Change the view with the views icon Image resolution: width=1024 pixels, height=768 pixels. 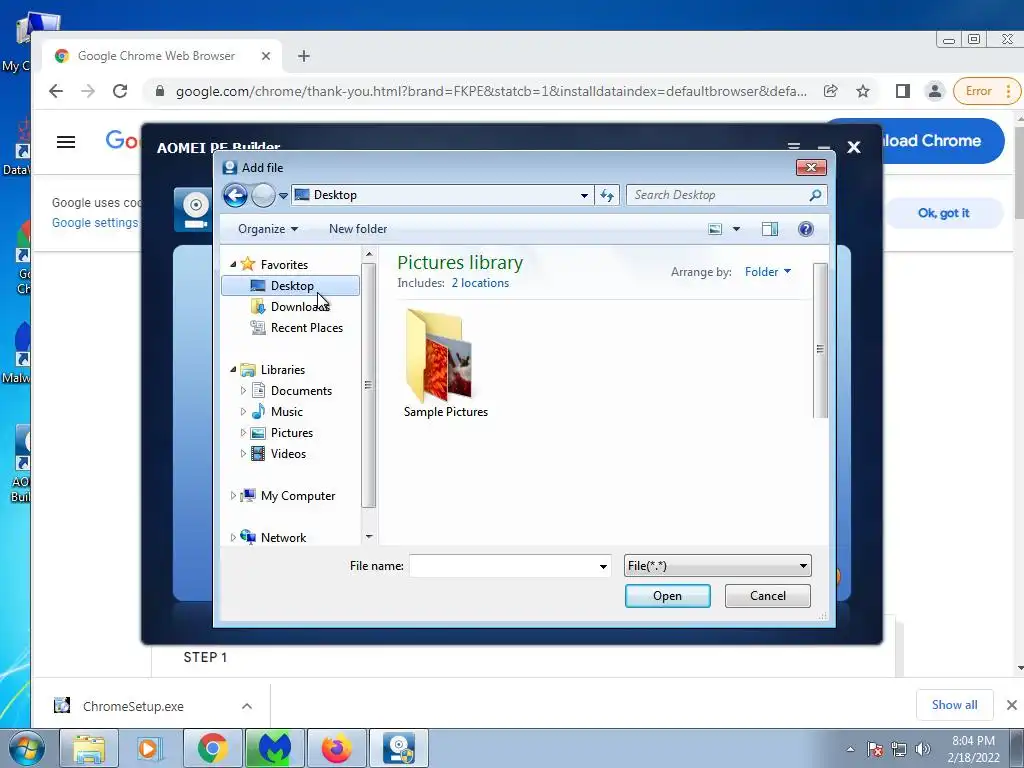715,229
